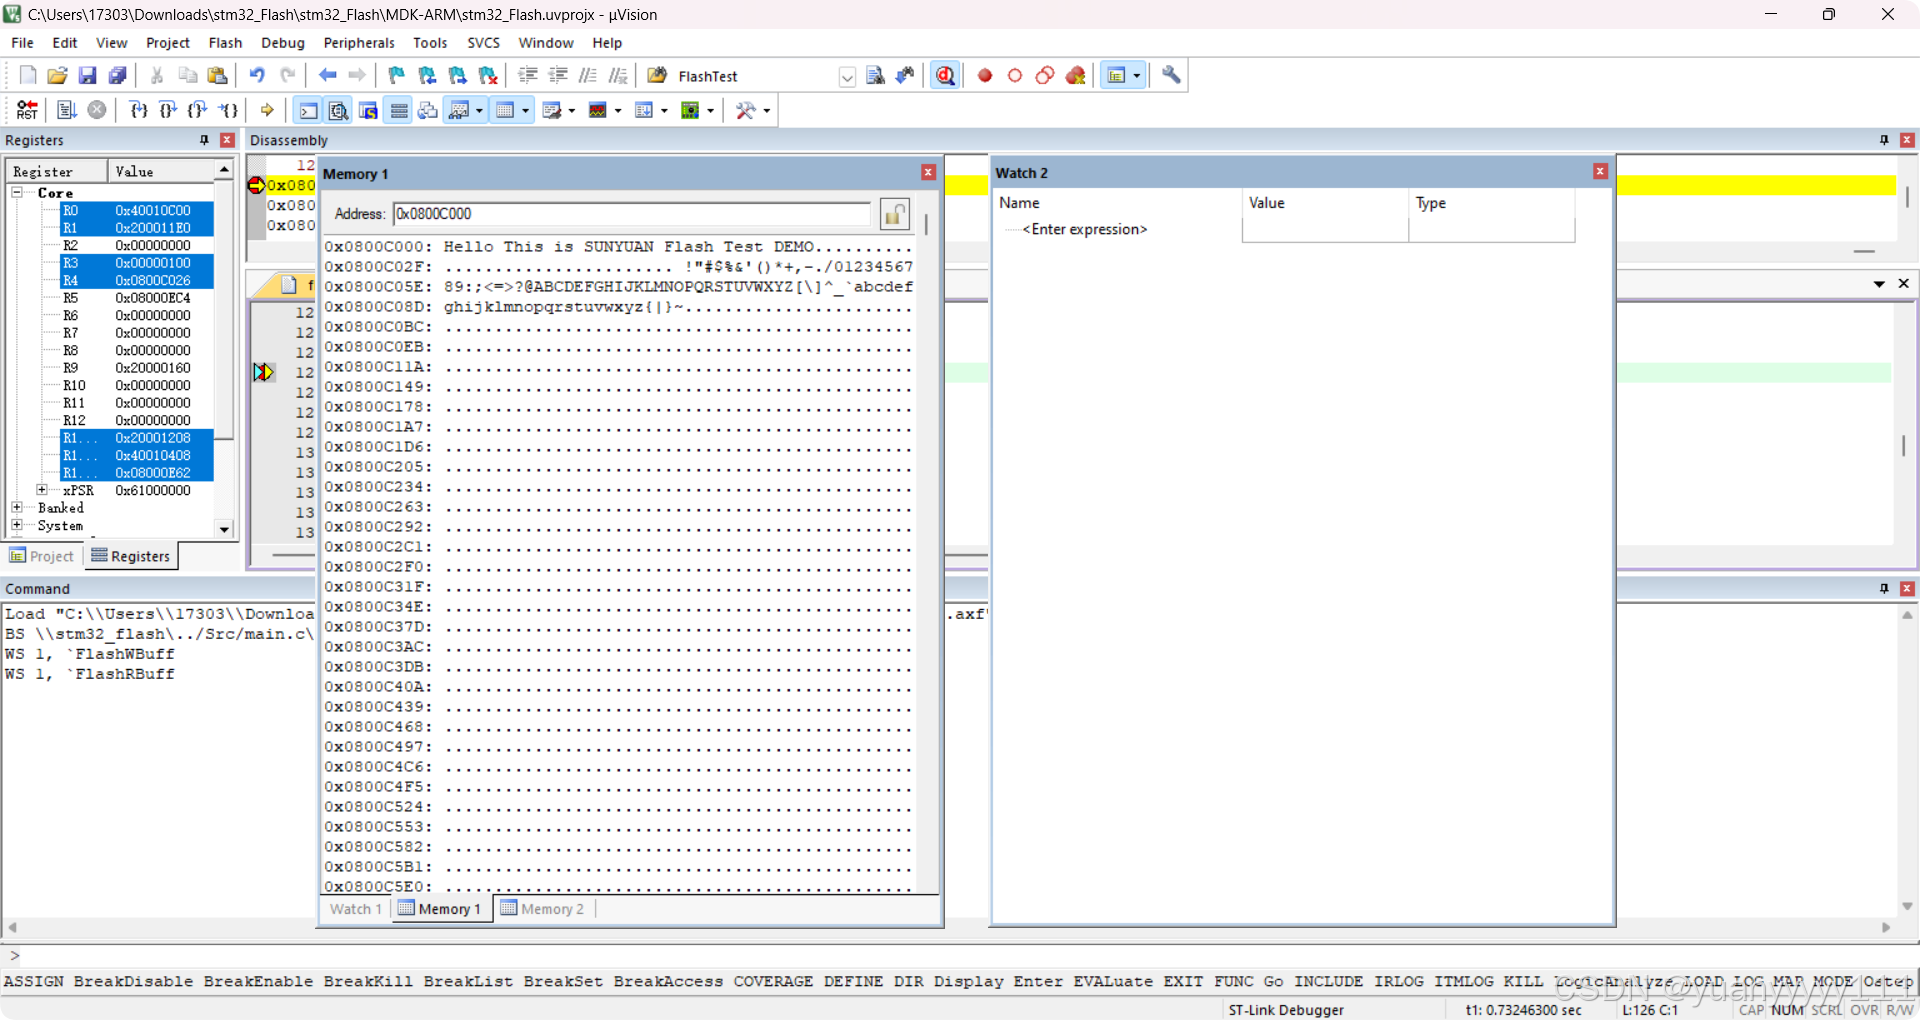This screenshot has height=1020, width=1920.
Task: Open the debugger Toolbox wrench icon
Action: click(x=747, y=110)
